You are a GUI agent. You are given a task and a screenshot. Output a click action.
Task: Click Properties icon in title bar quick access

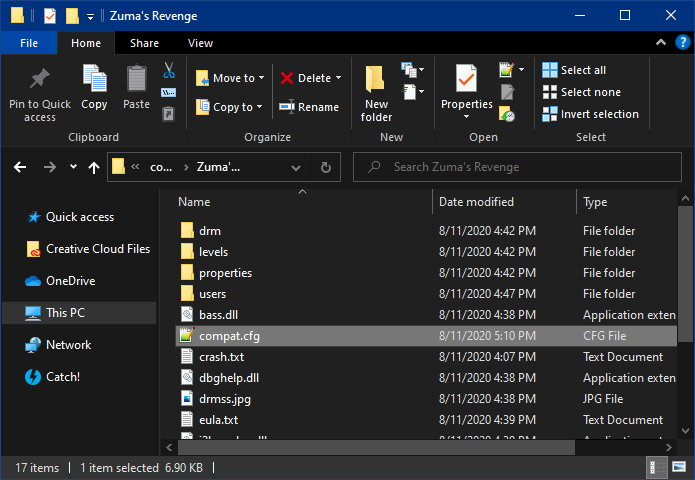[x=50, y=16]
